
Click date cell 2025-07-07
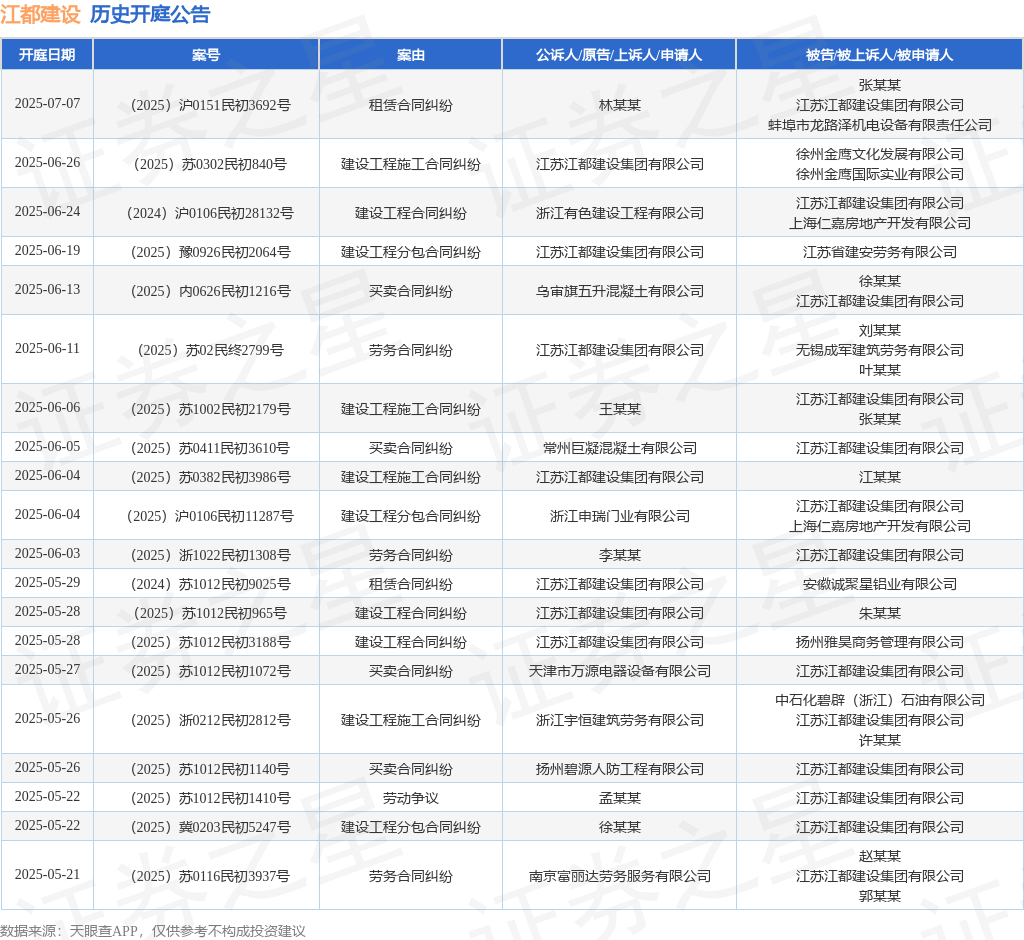tap(47, 104)
